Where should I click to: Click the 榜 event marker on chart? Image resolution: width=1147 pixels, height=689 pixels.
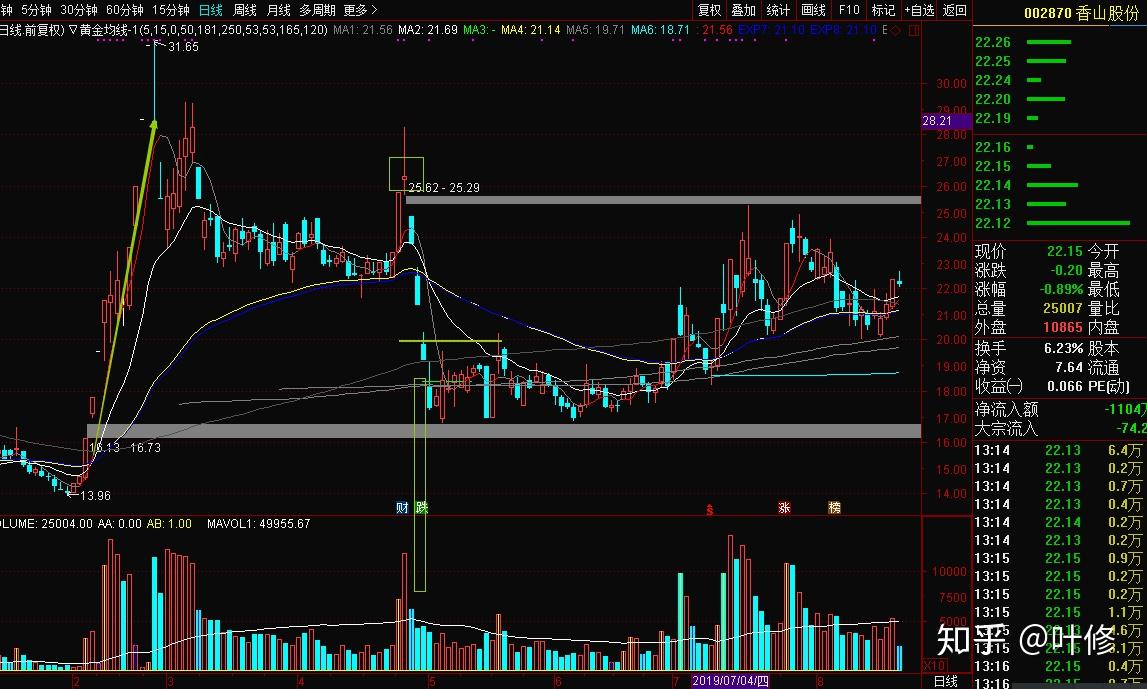click(834, 508)
